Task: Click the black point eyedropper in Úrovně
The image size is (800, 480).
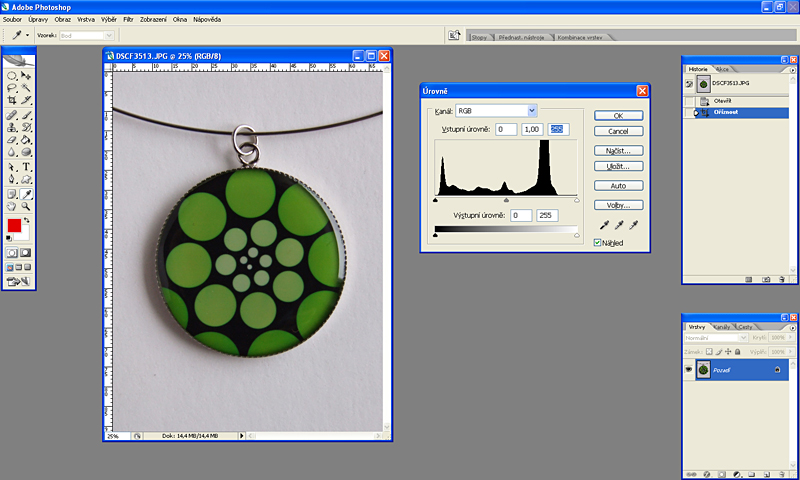Action: (x=604, y=226)
